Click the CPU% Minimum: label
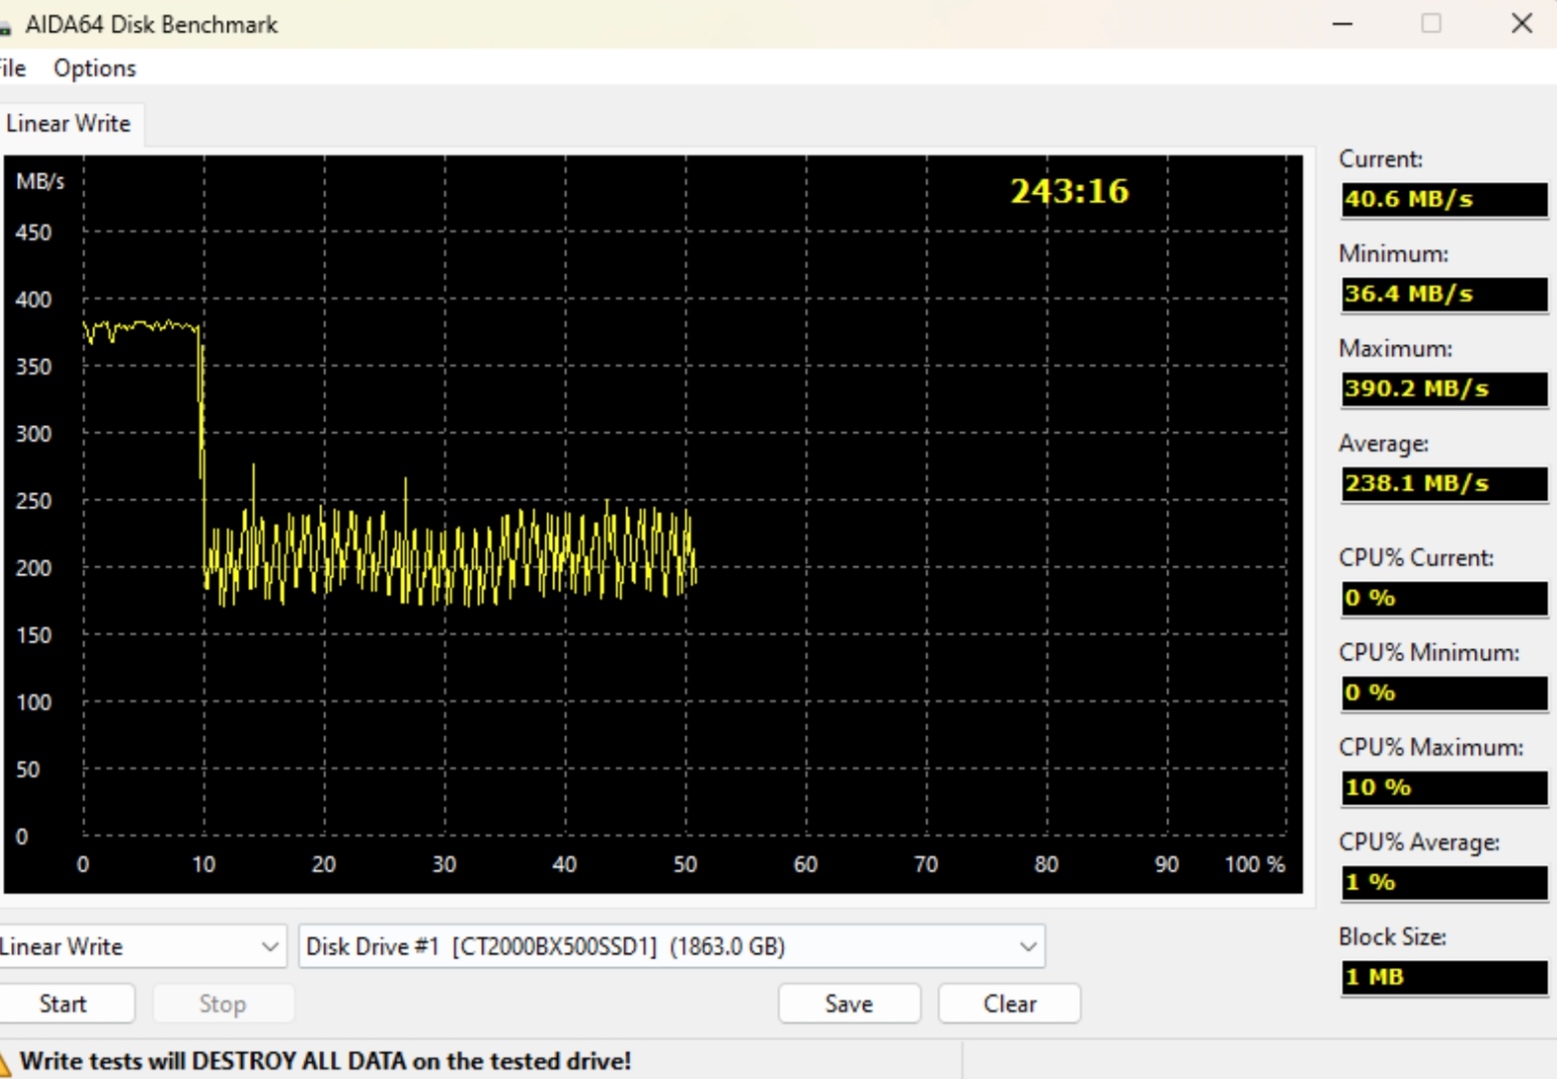1557x1079 pixels. point(1429,653)
